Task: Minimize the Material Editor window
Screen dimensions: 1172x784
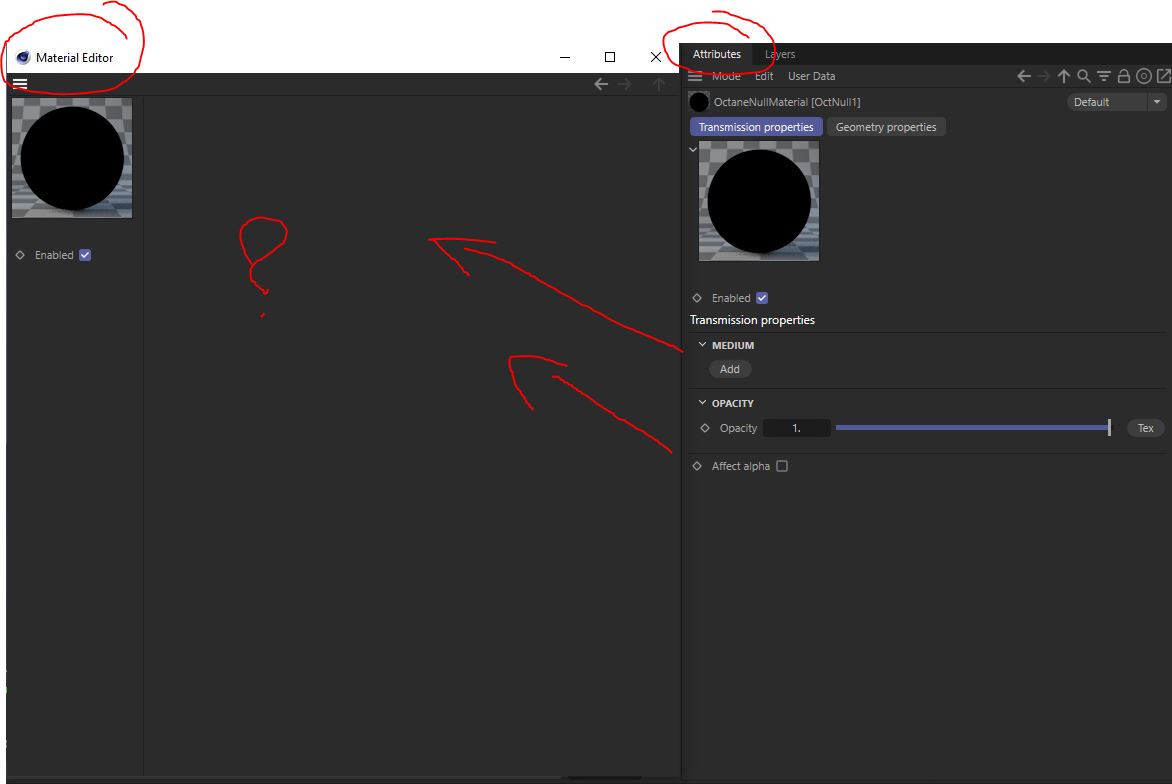Action: 565,57
